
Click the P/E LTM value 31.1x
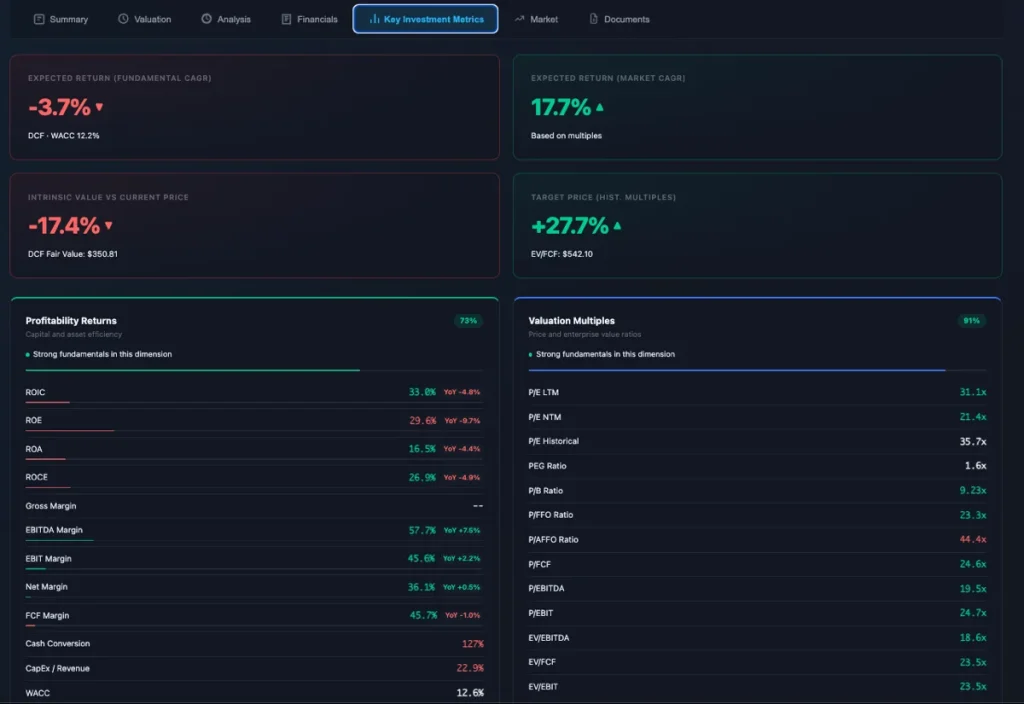(973, 392)
